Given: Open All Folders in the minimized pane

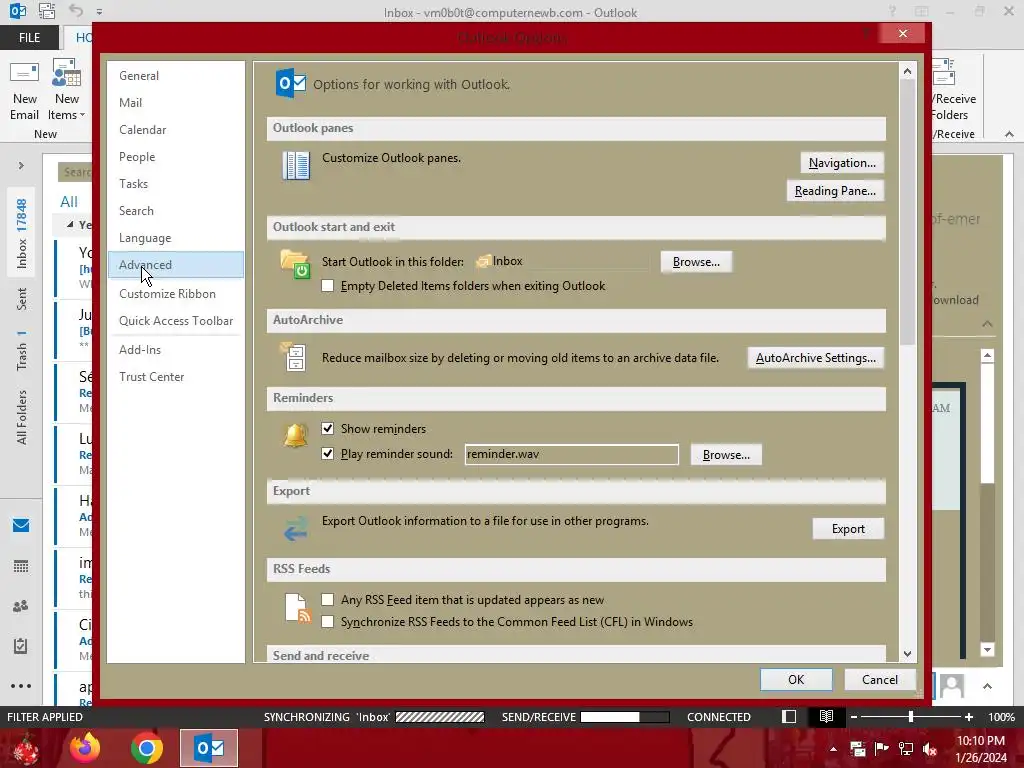Looking at the screenshot, I should [x=22, y=417].
